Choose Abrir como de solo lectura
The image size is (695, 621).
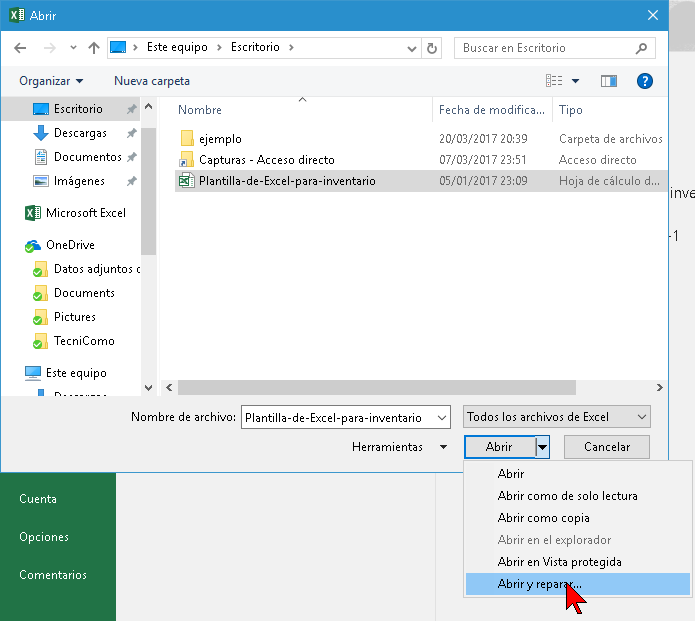tap(578, 496)
